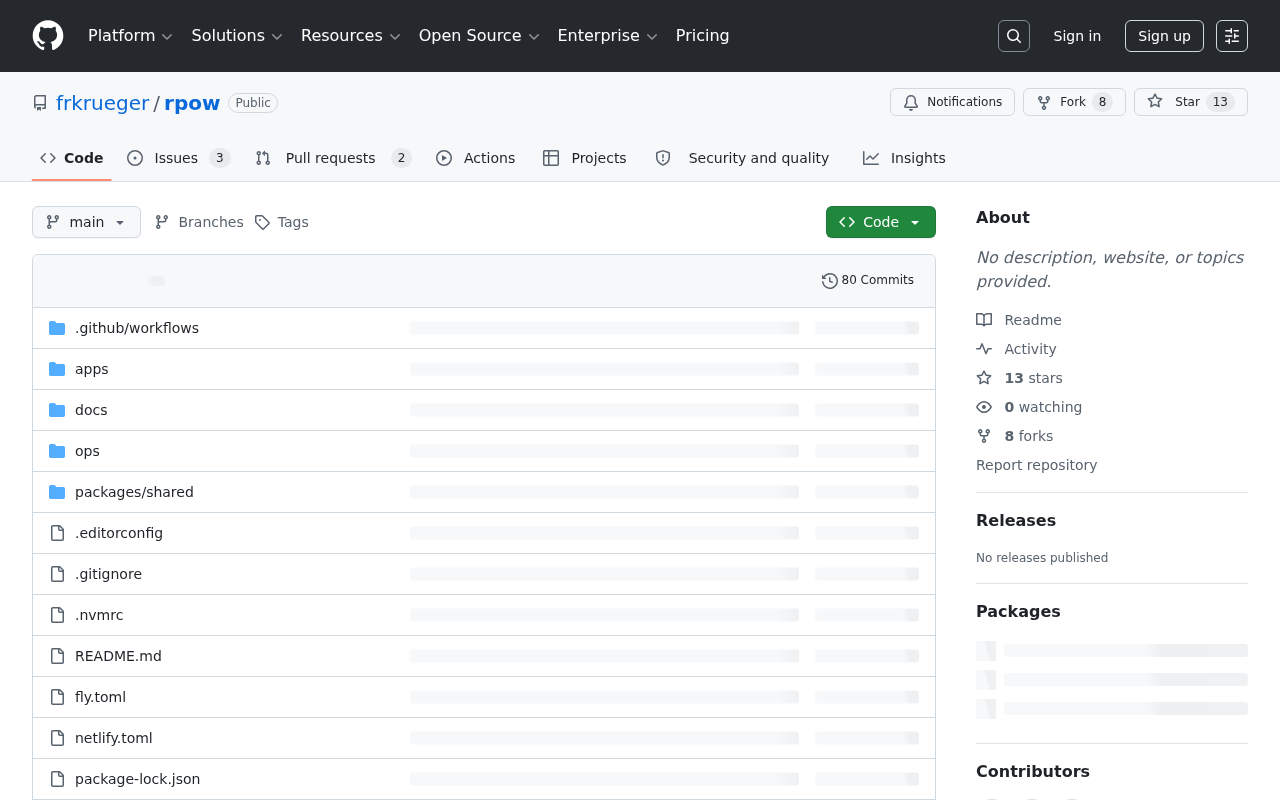Click the Activity pulse icon
The image size is (1280, 800).
pyautogui.click(x=984, y=349)
